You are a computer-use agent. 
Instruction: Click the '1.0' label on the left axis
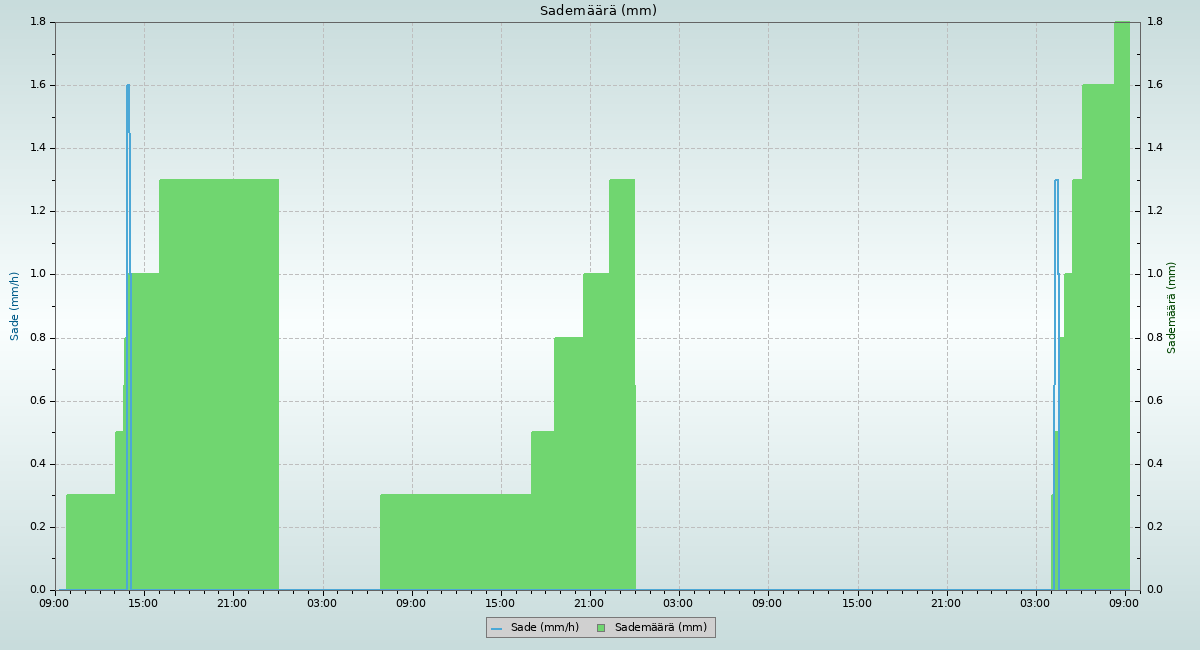tap(39, 274)
